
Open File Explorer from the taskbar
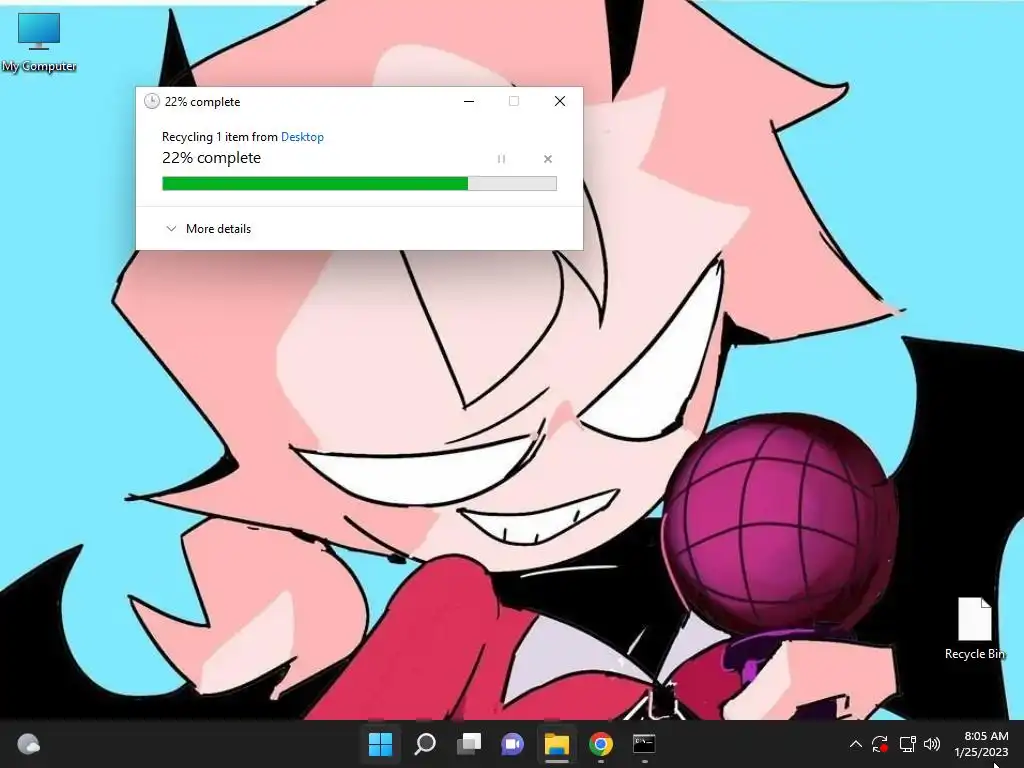coord(557,744)
